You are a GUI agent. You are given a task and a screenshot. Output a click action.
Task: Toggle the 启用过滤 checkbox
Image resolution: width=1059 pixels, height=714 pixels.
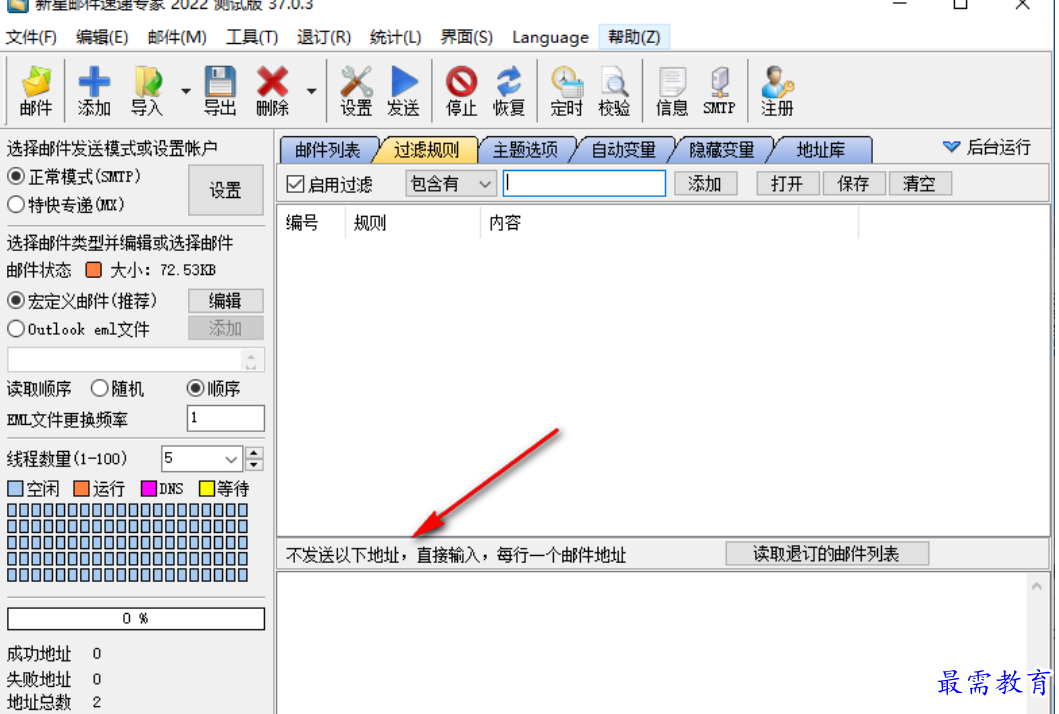pyautogui.click(x=295, y=184)
